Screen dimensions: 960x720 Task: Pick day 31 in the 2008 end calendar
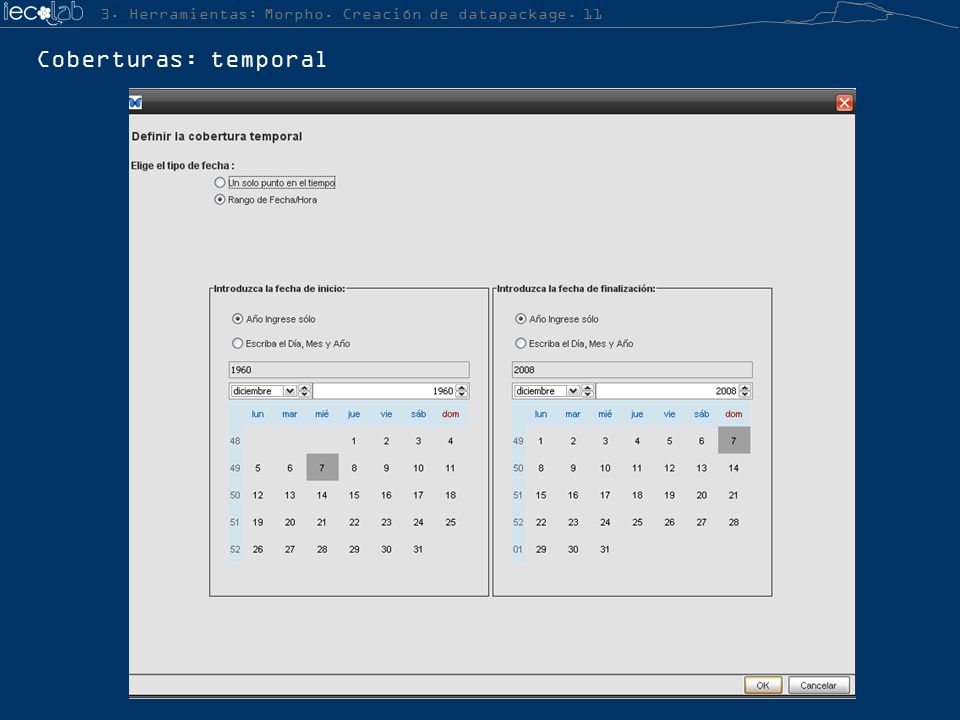tap(605, 549)
